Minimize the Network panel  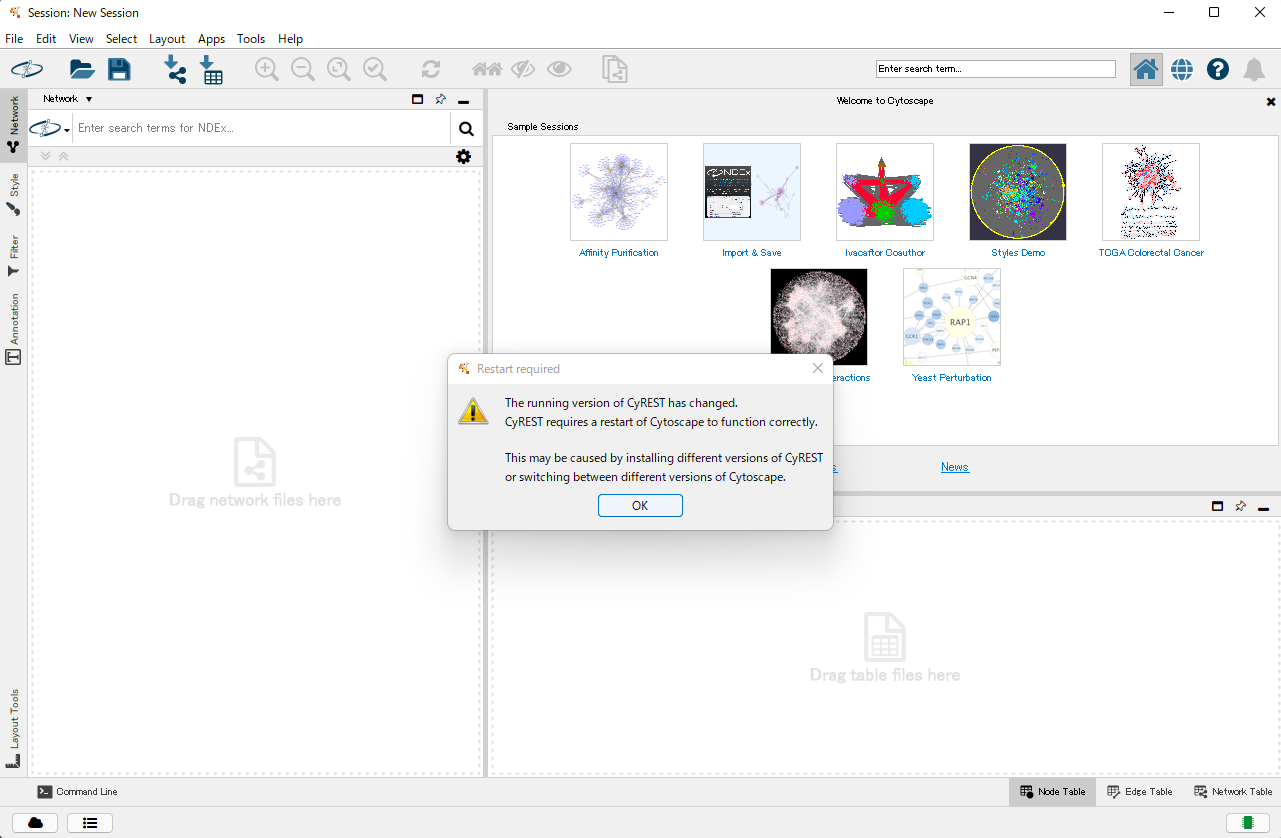463,101
